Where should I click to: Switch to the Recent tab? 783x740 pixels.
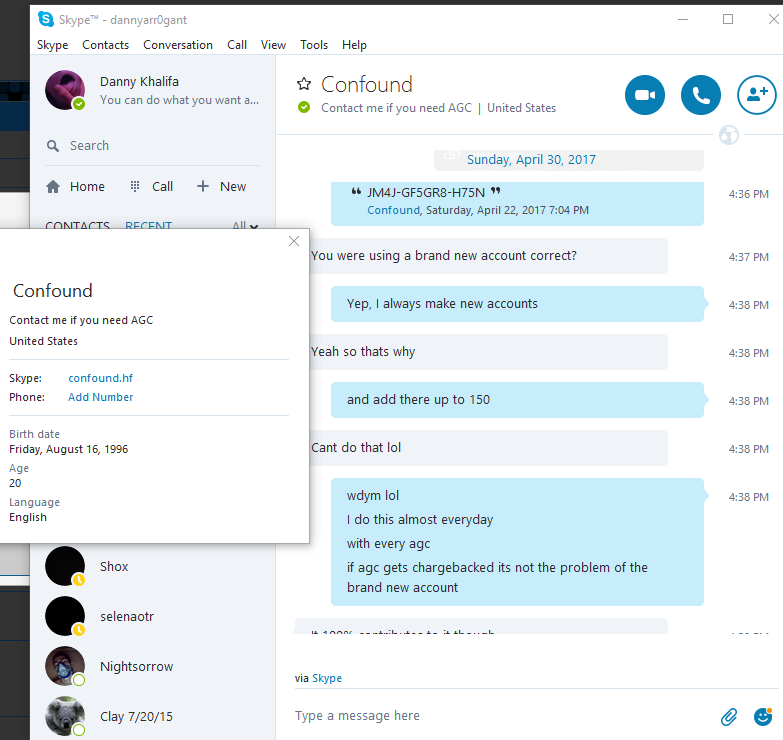click(x=148, y=226)
